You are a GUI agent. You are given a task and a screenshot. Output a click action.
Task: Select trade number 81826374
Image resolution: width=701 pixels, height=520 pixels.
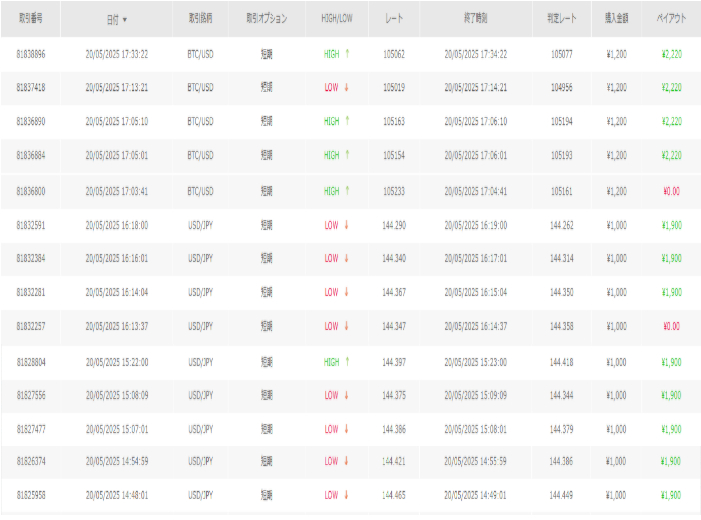31,461
